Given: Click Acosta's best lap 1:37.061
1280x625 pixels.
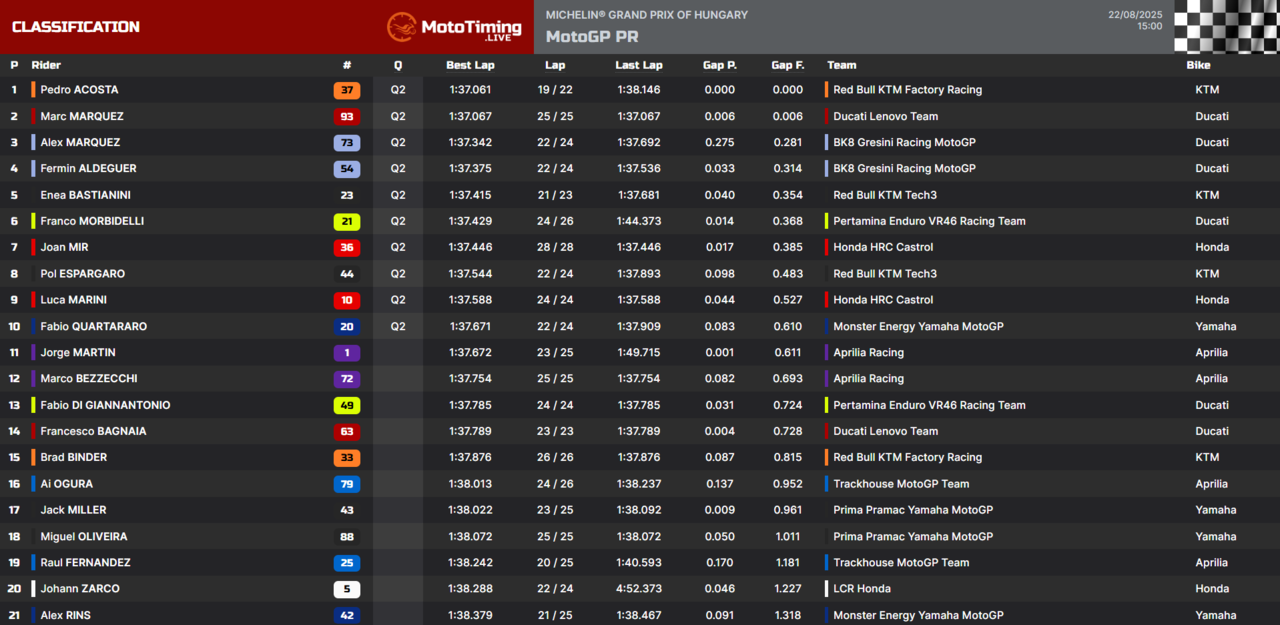Looking at the screenshot, I should [470, 90].
